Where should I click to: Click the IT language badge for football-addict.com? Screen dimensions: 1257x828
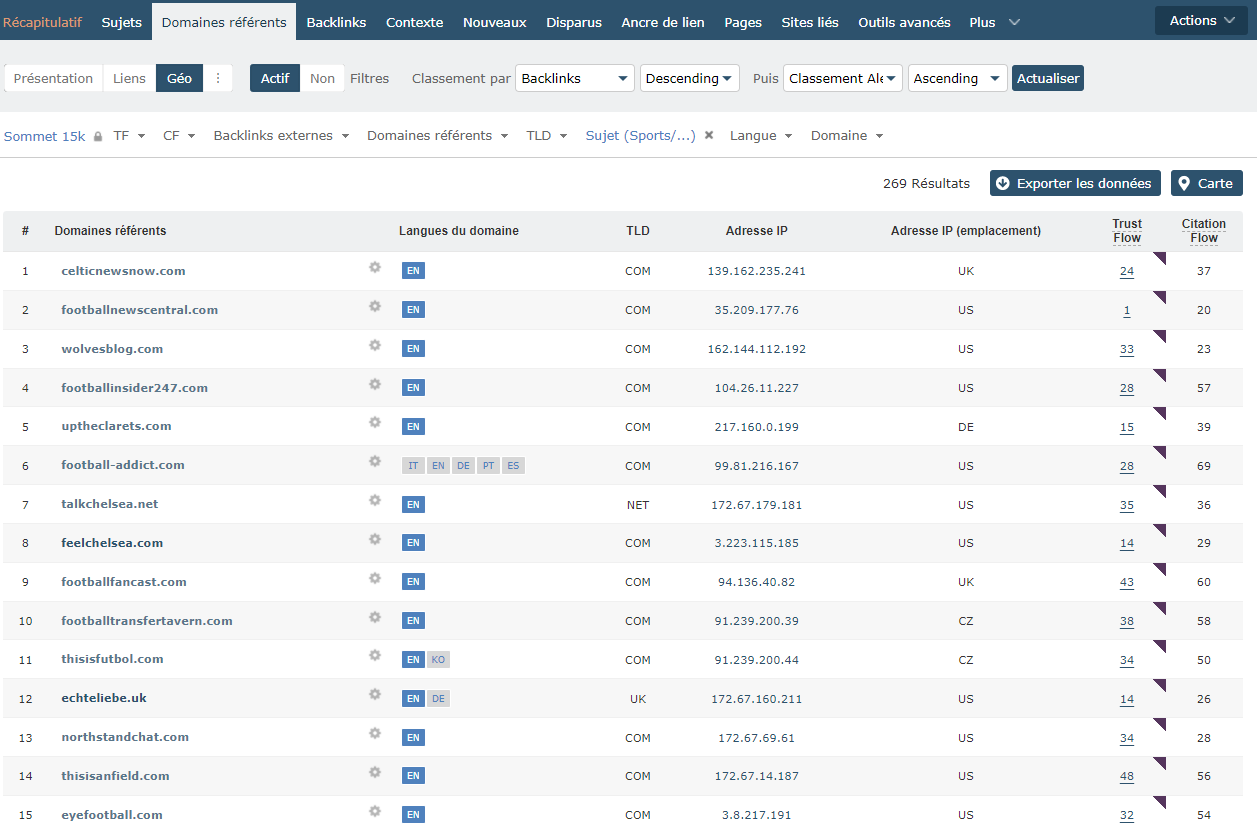(x=413, y=466)
